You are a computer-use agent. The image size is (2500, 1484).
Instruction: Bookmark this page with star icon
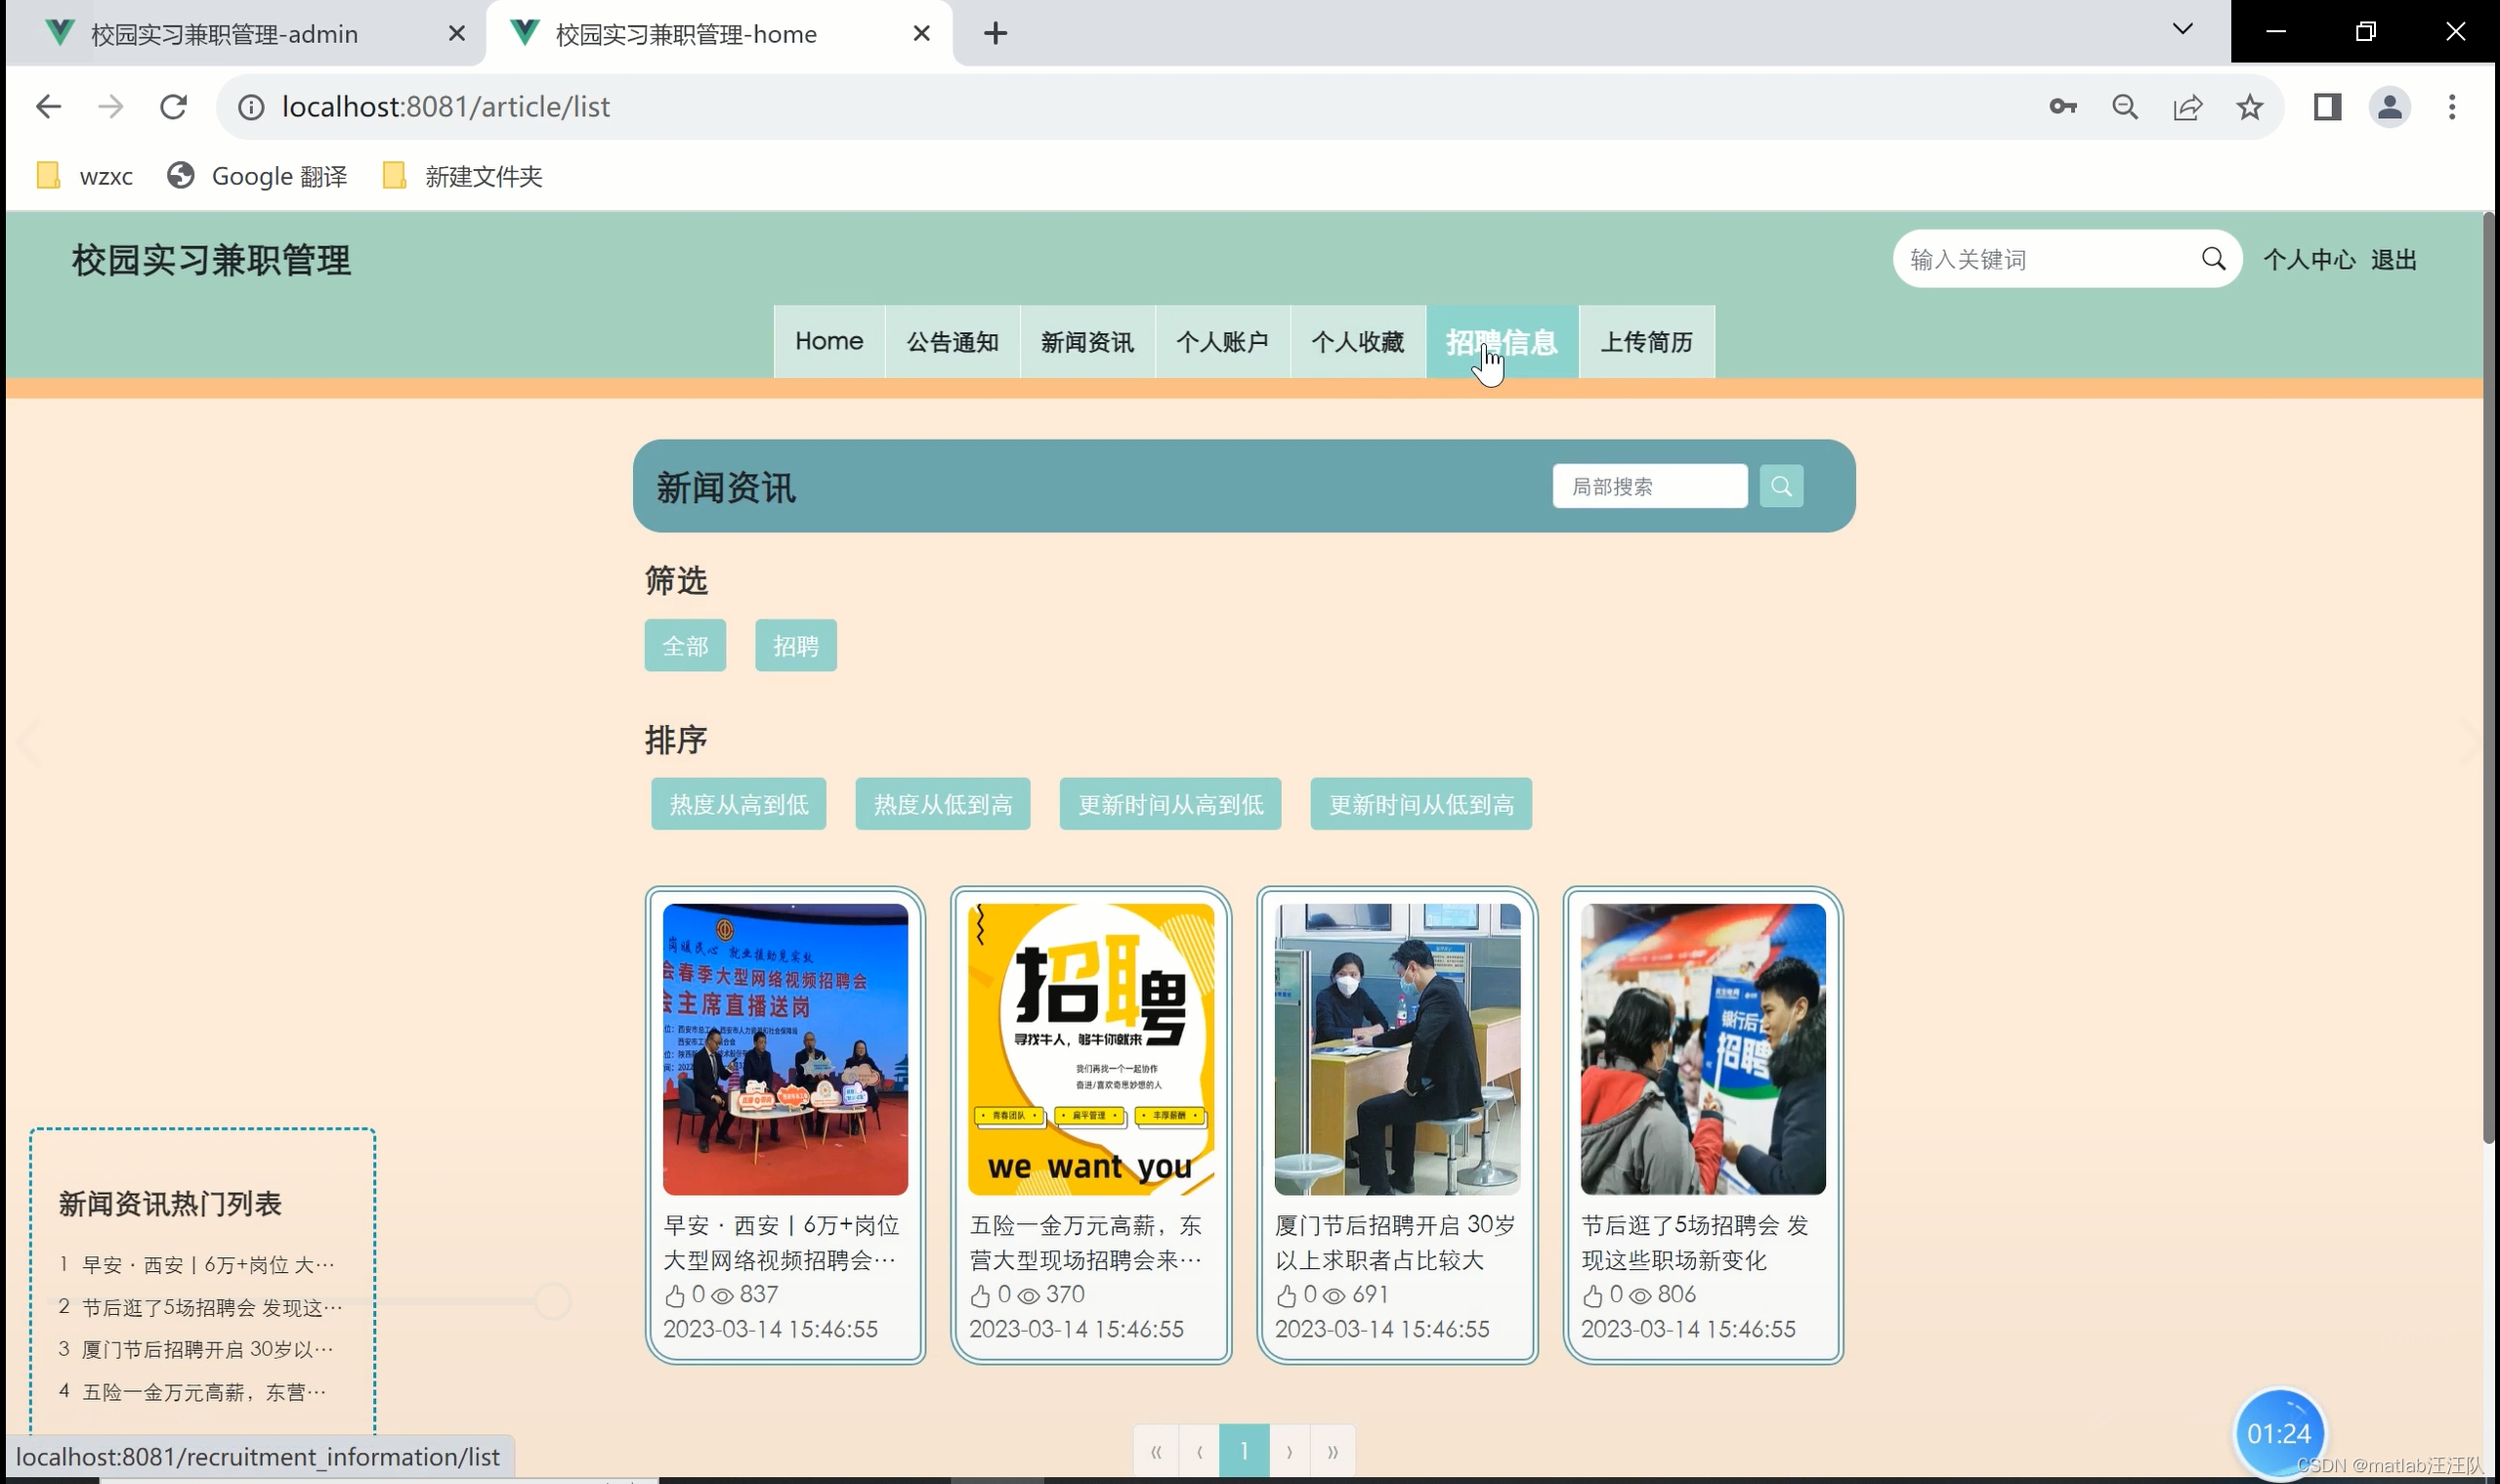(2249, 107)
